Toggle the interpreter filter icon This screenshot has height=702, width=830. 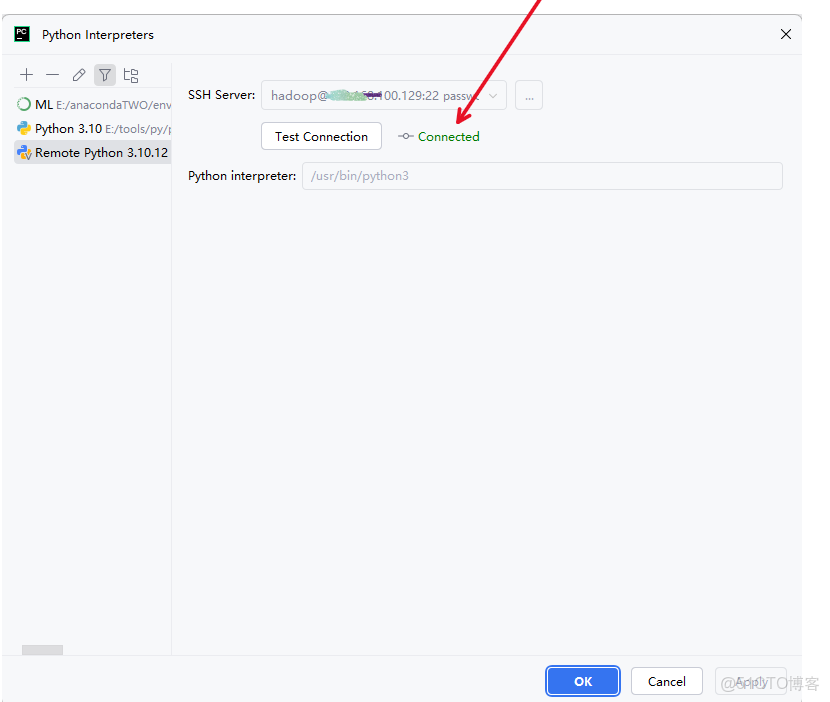[x=105, y=74]
